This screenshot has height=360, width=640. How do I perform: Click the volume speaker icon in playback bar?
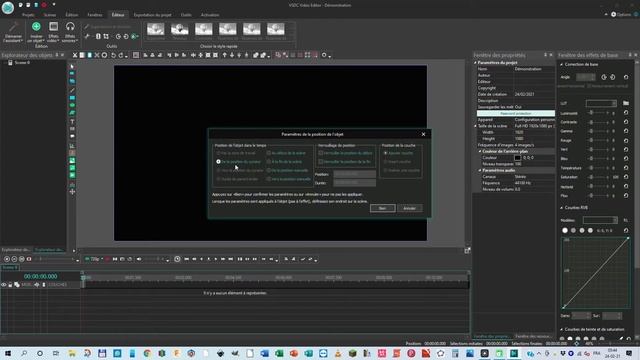click(139, 259)
